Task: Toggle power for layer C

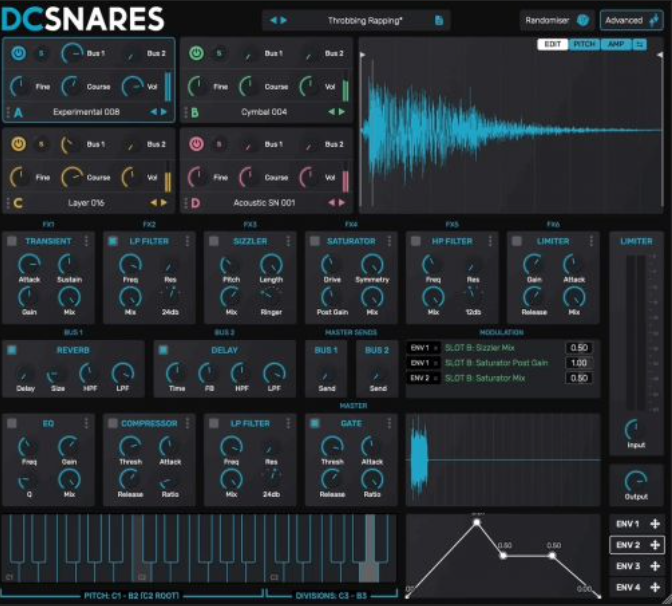Action: [x=18, y=144]
